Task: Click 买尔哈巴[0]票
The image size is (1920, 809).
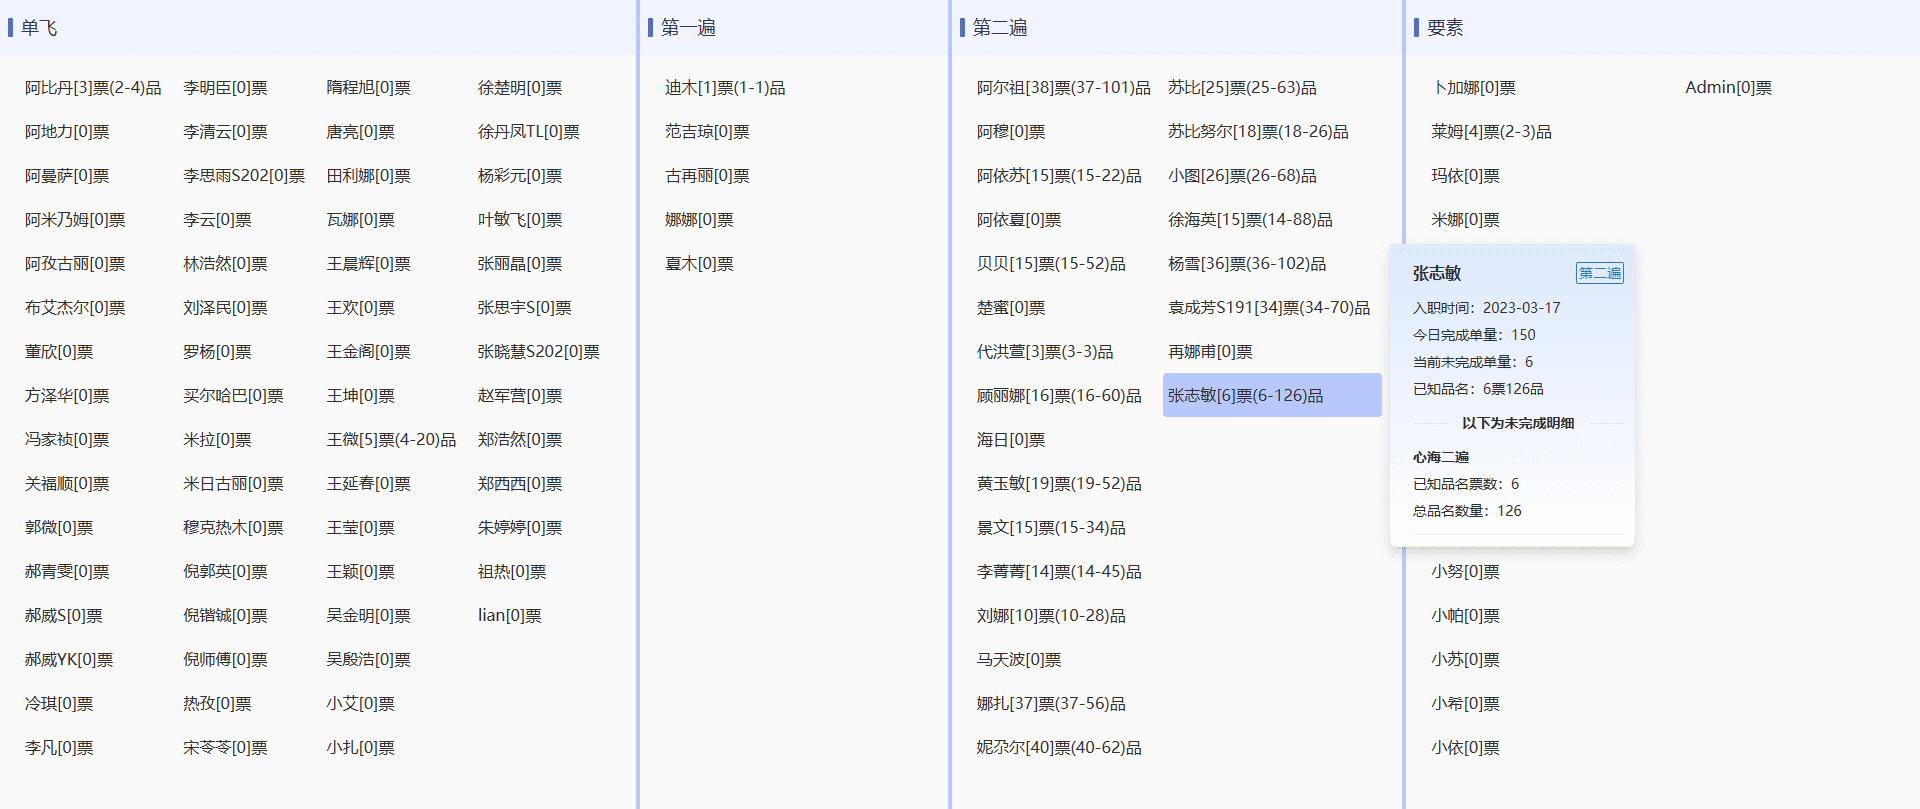Action: click(233, 396)
